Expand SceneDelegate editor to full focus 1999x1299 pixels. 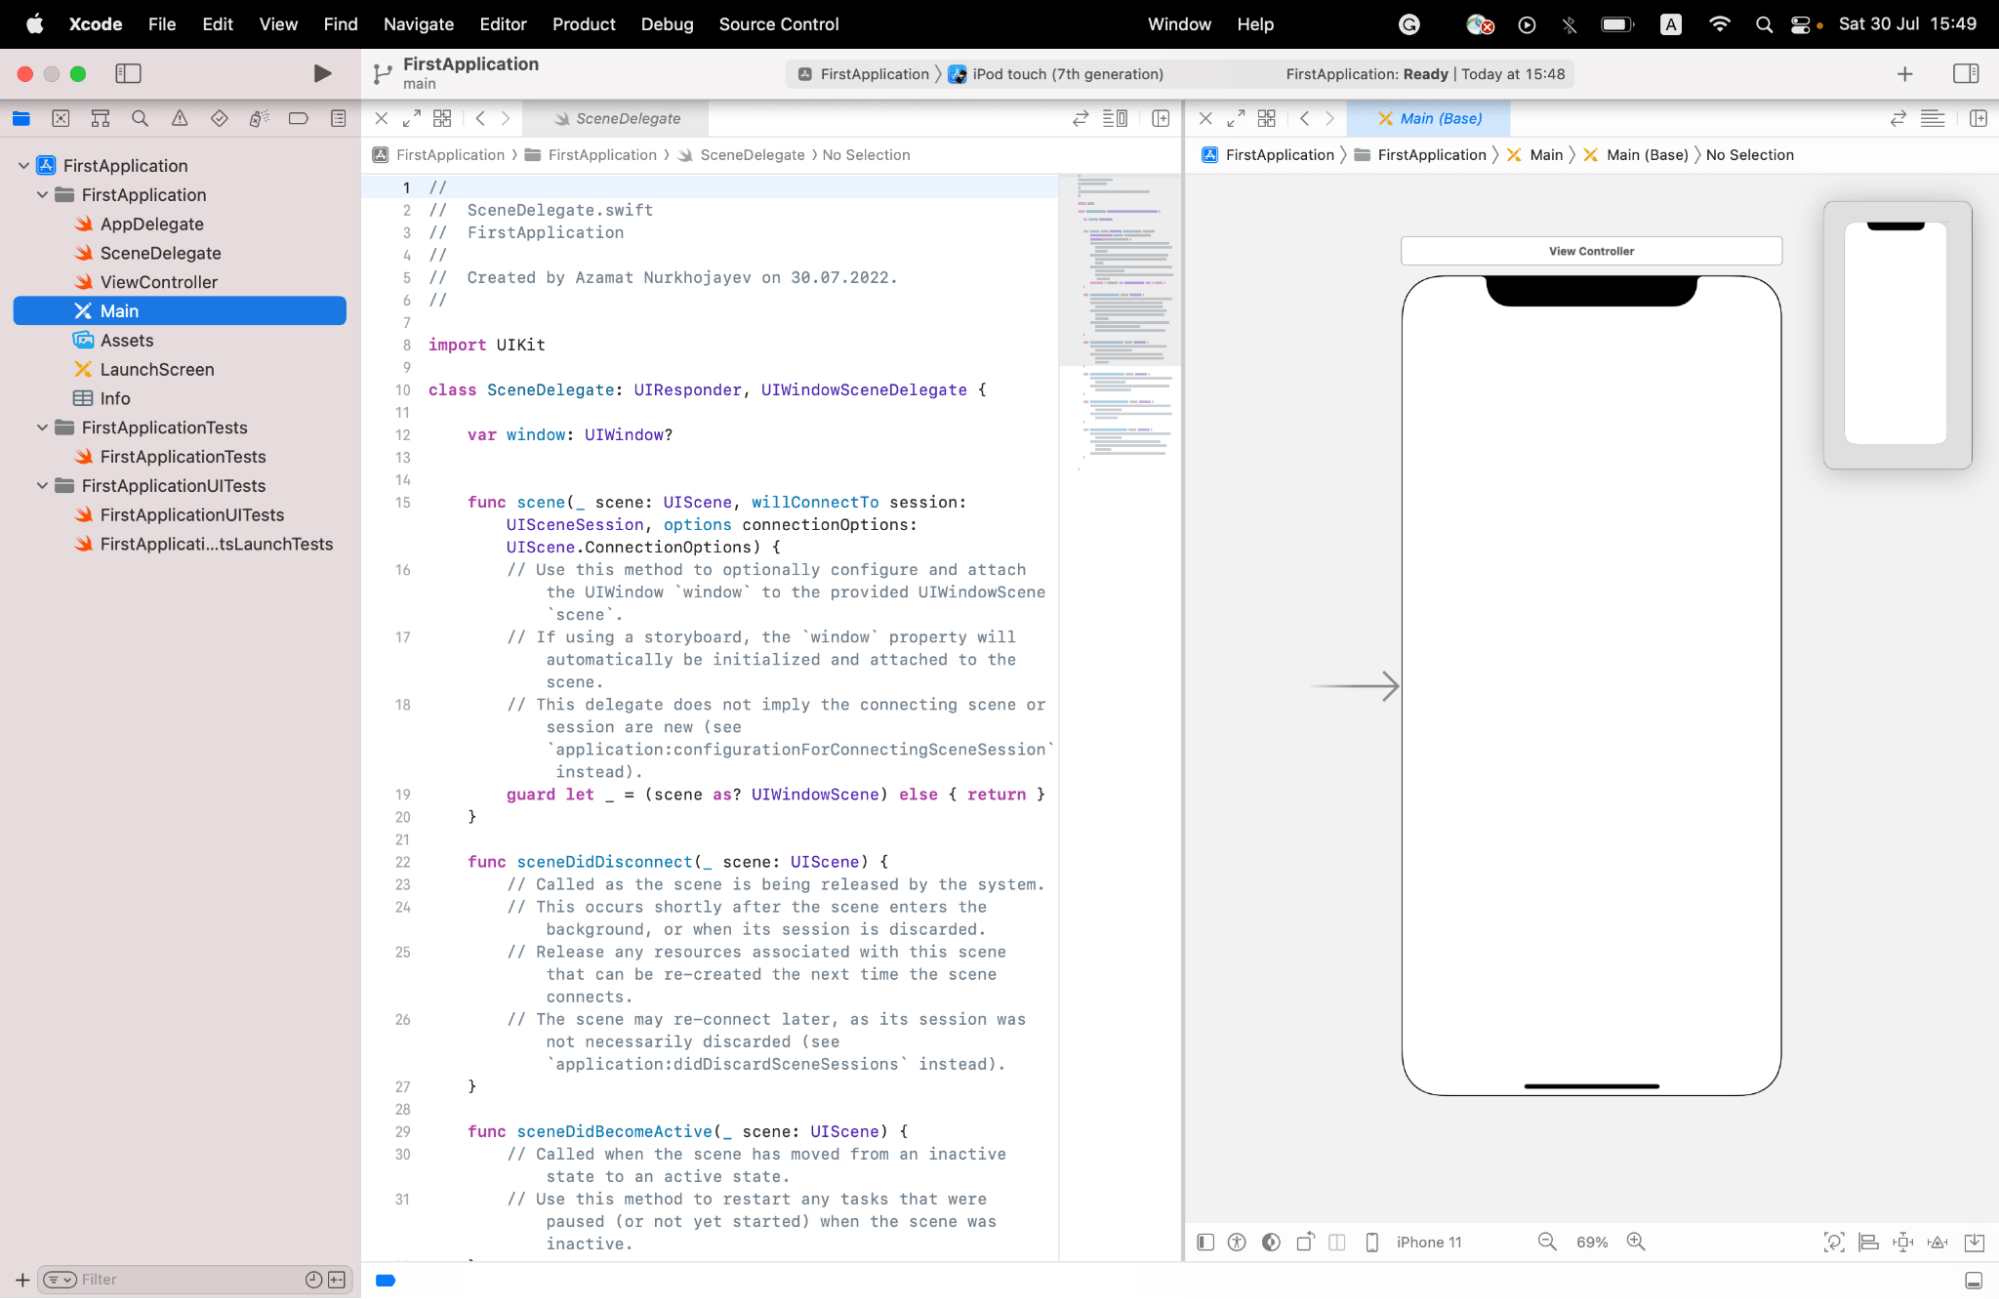[411, 118]
